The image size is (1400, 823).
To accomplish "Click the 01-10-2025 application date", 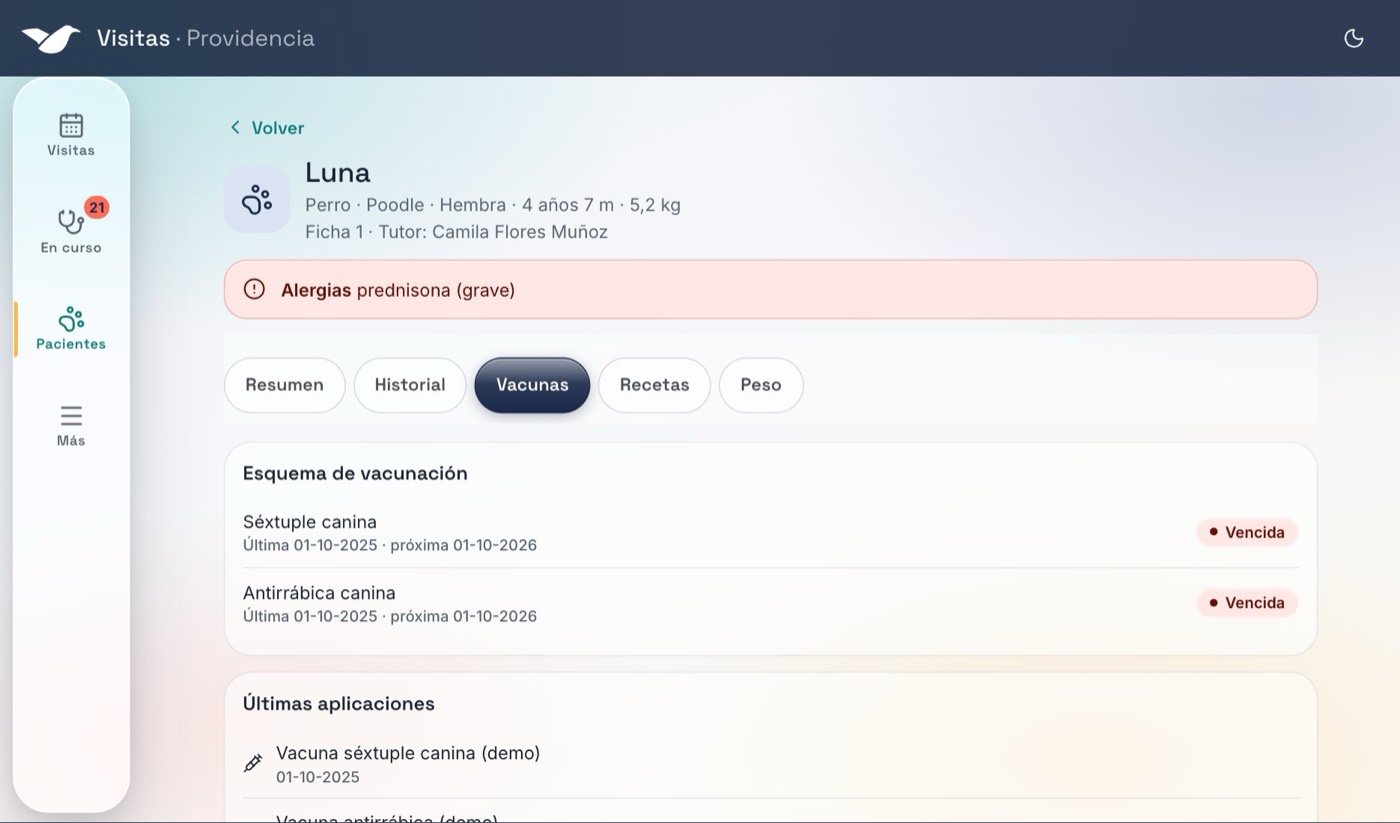I will point(318,777).
